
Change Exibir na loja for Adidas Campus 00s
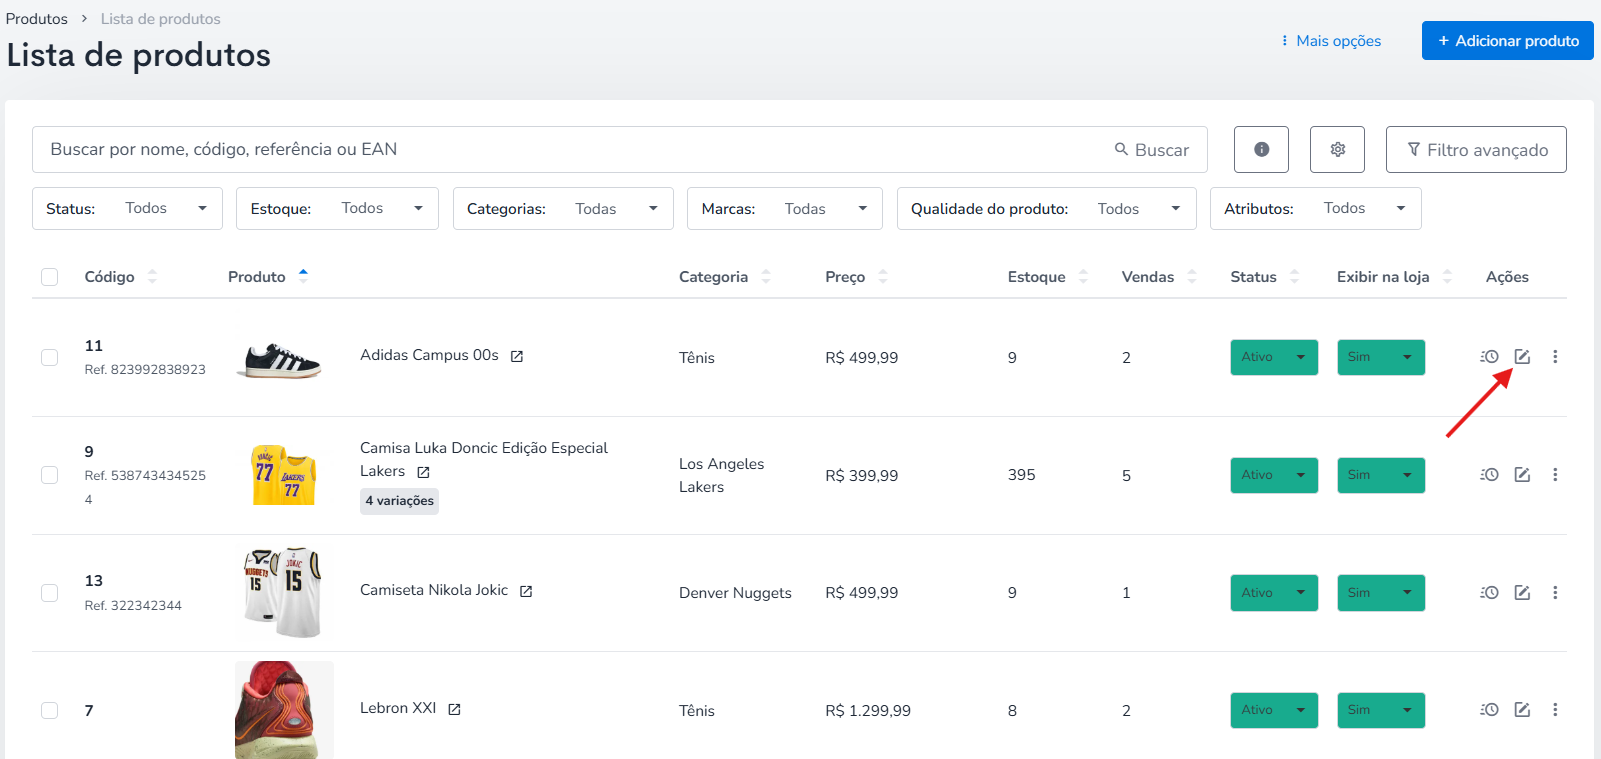tap(1381, 357)
